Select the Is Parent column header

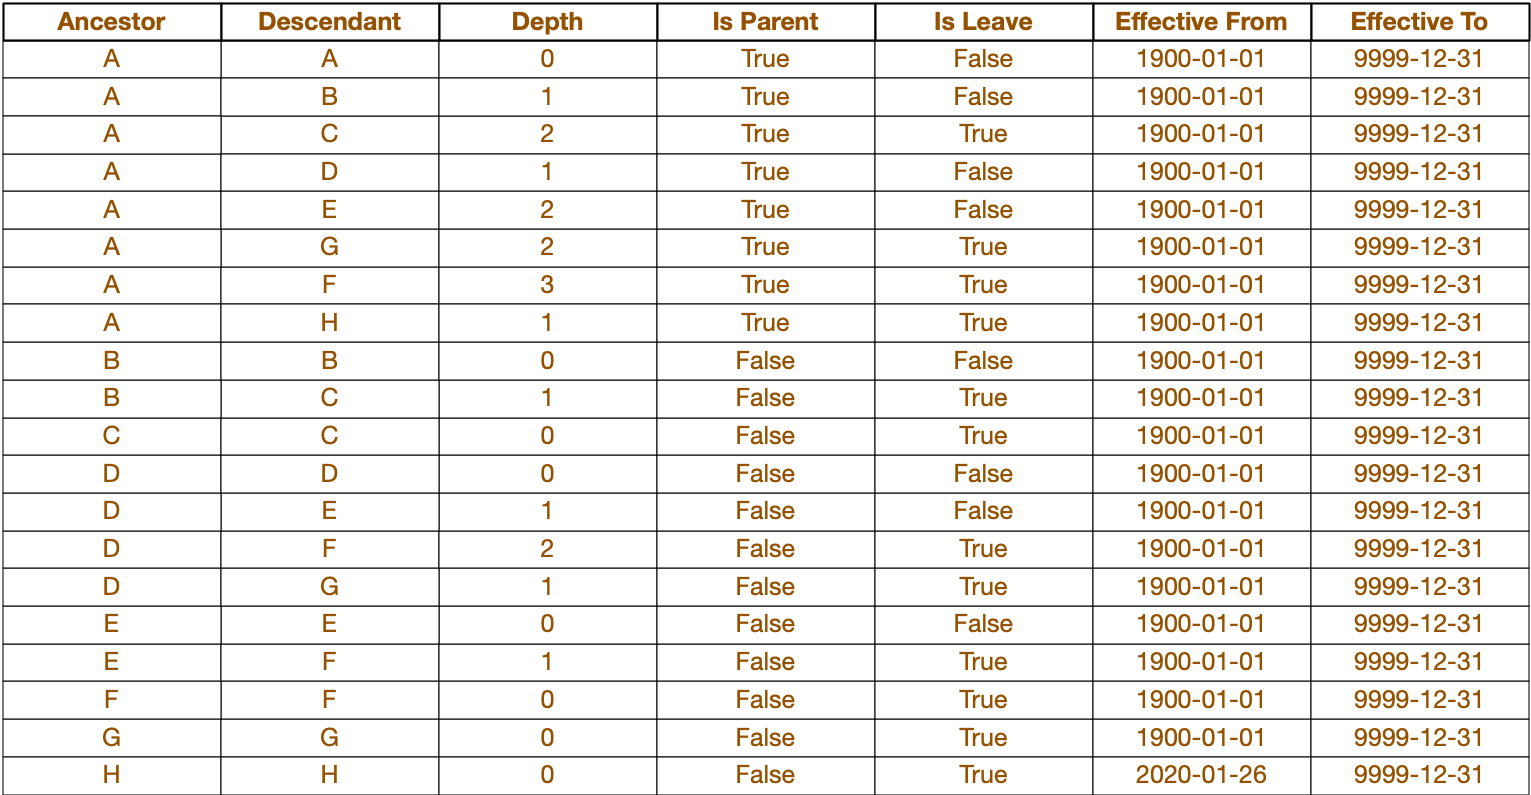coord(765,22)
